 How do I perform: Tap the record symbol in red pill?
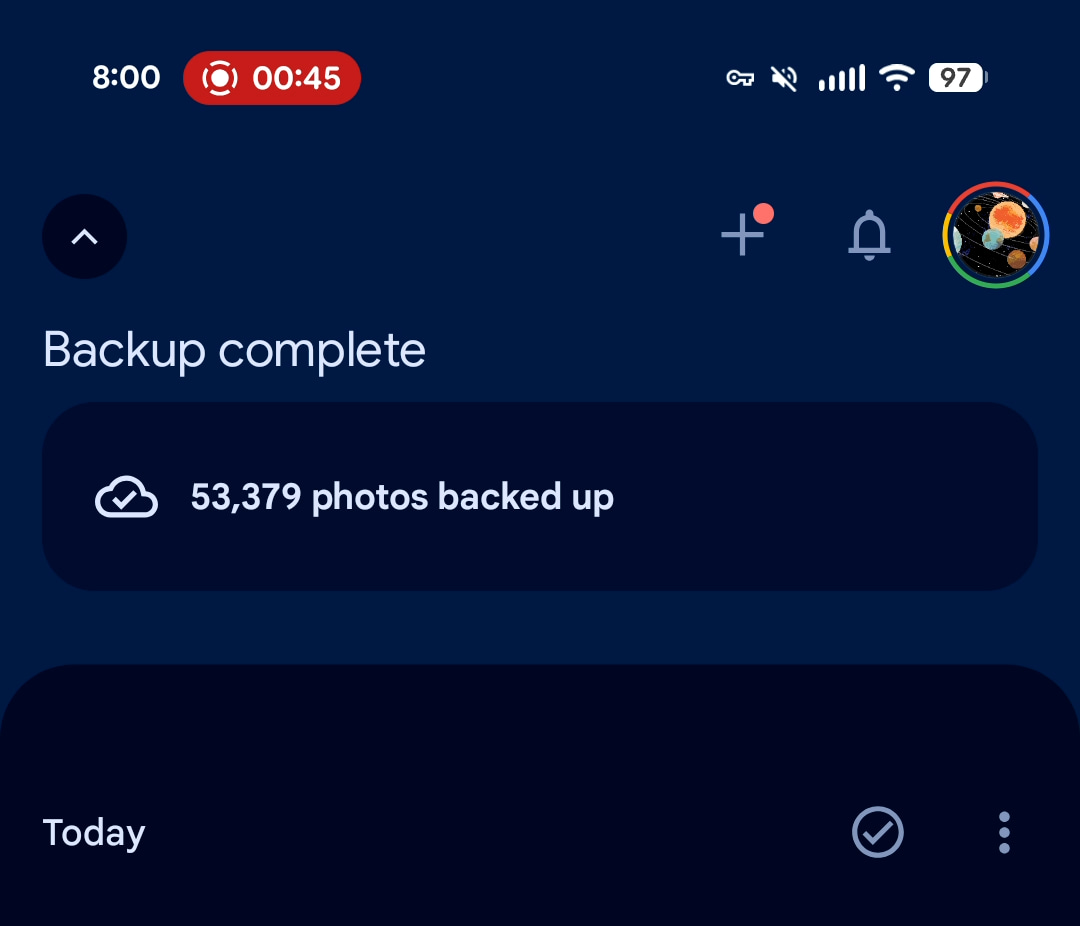tap(220, 78)
